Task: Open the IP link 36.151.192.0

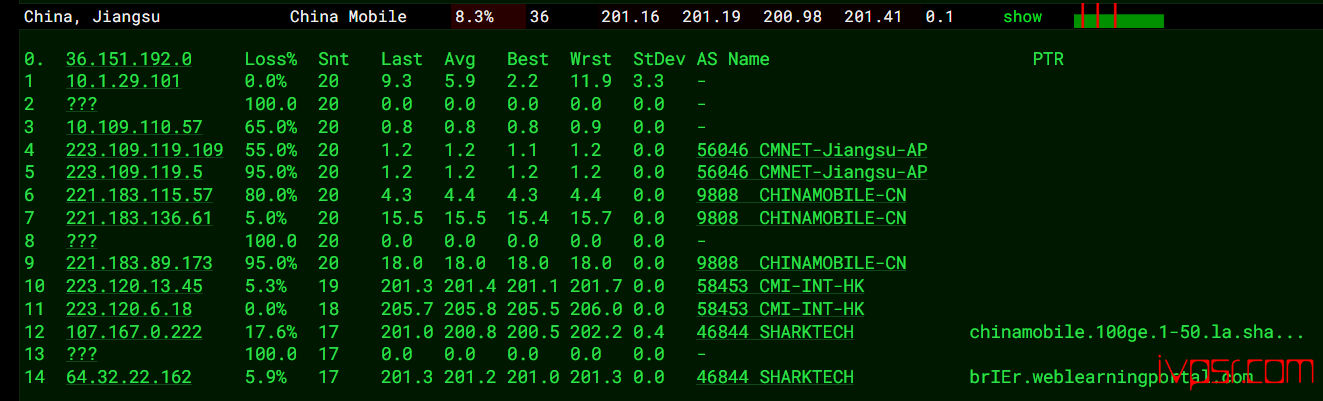Action: (129, 60)
